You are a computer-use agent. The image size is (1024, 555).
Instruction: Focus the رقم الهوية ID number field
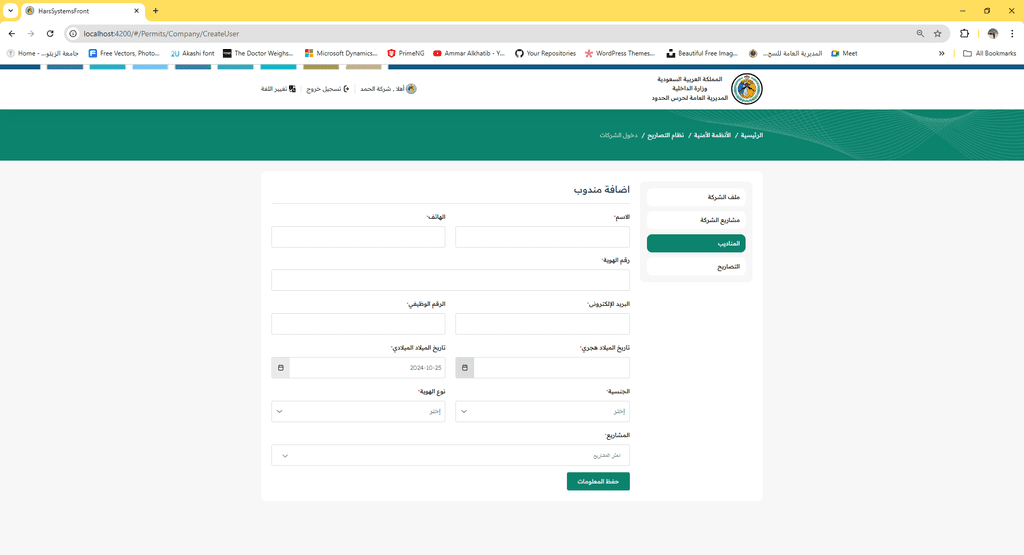point(451,280)
